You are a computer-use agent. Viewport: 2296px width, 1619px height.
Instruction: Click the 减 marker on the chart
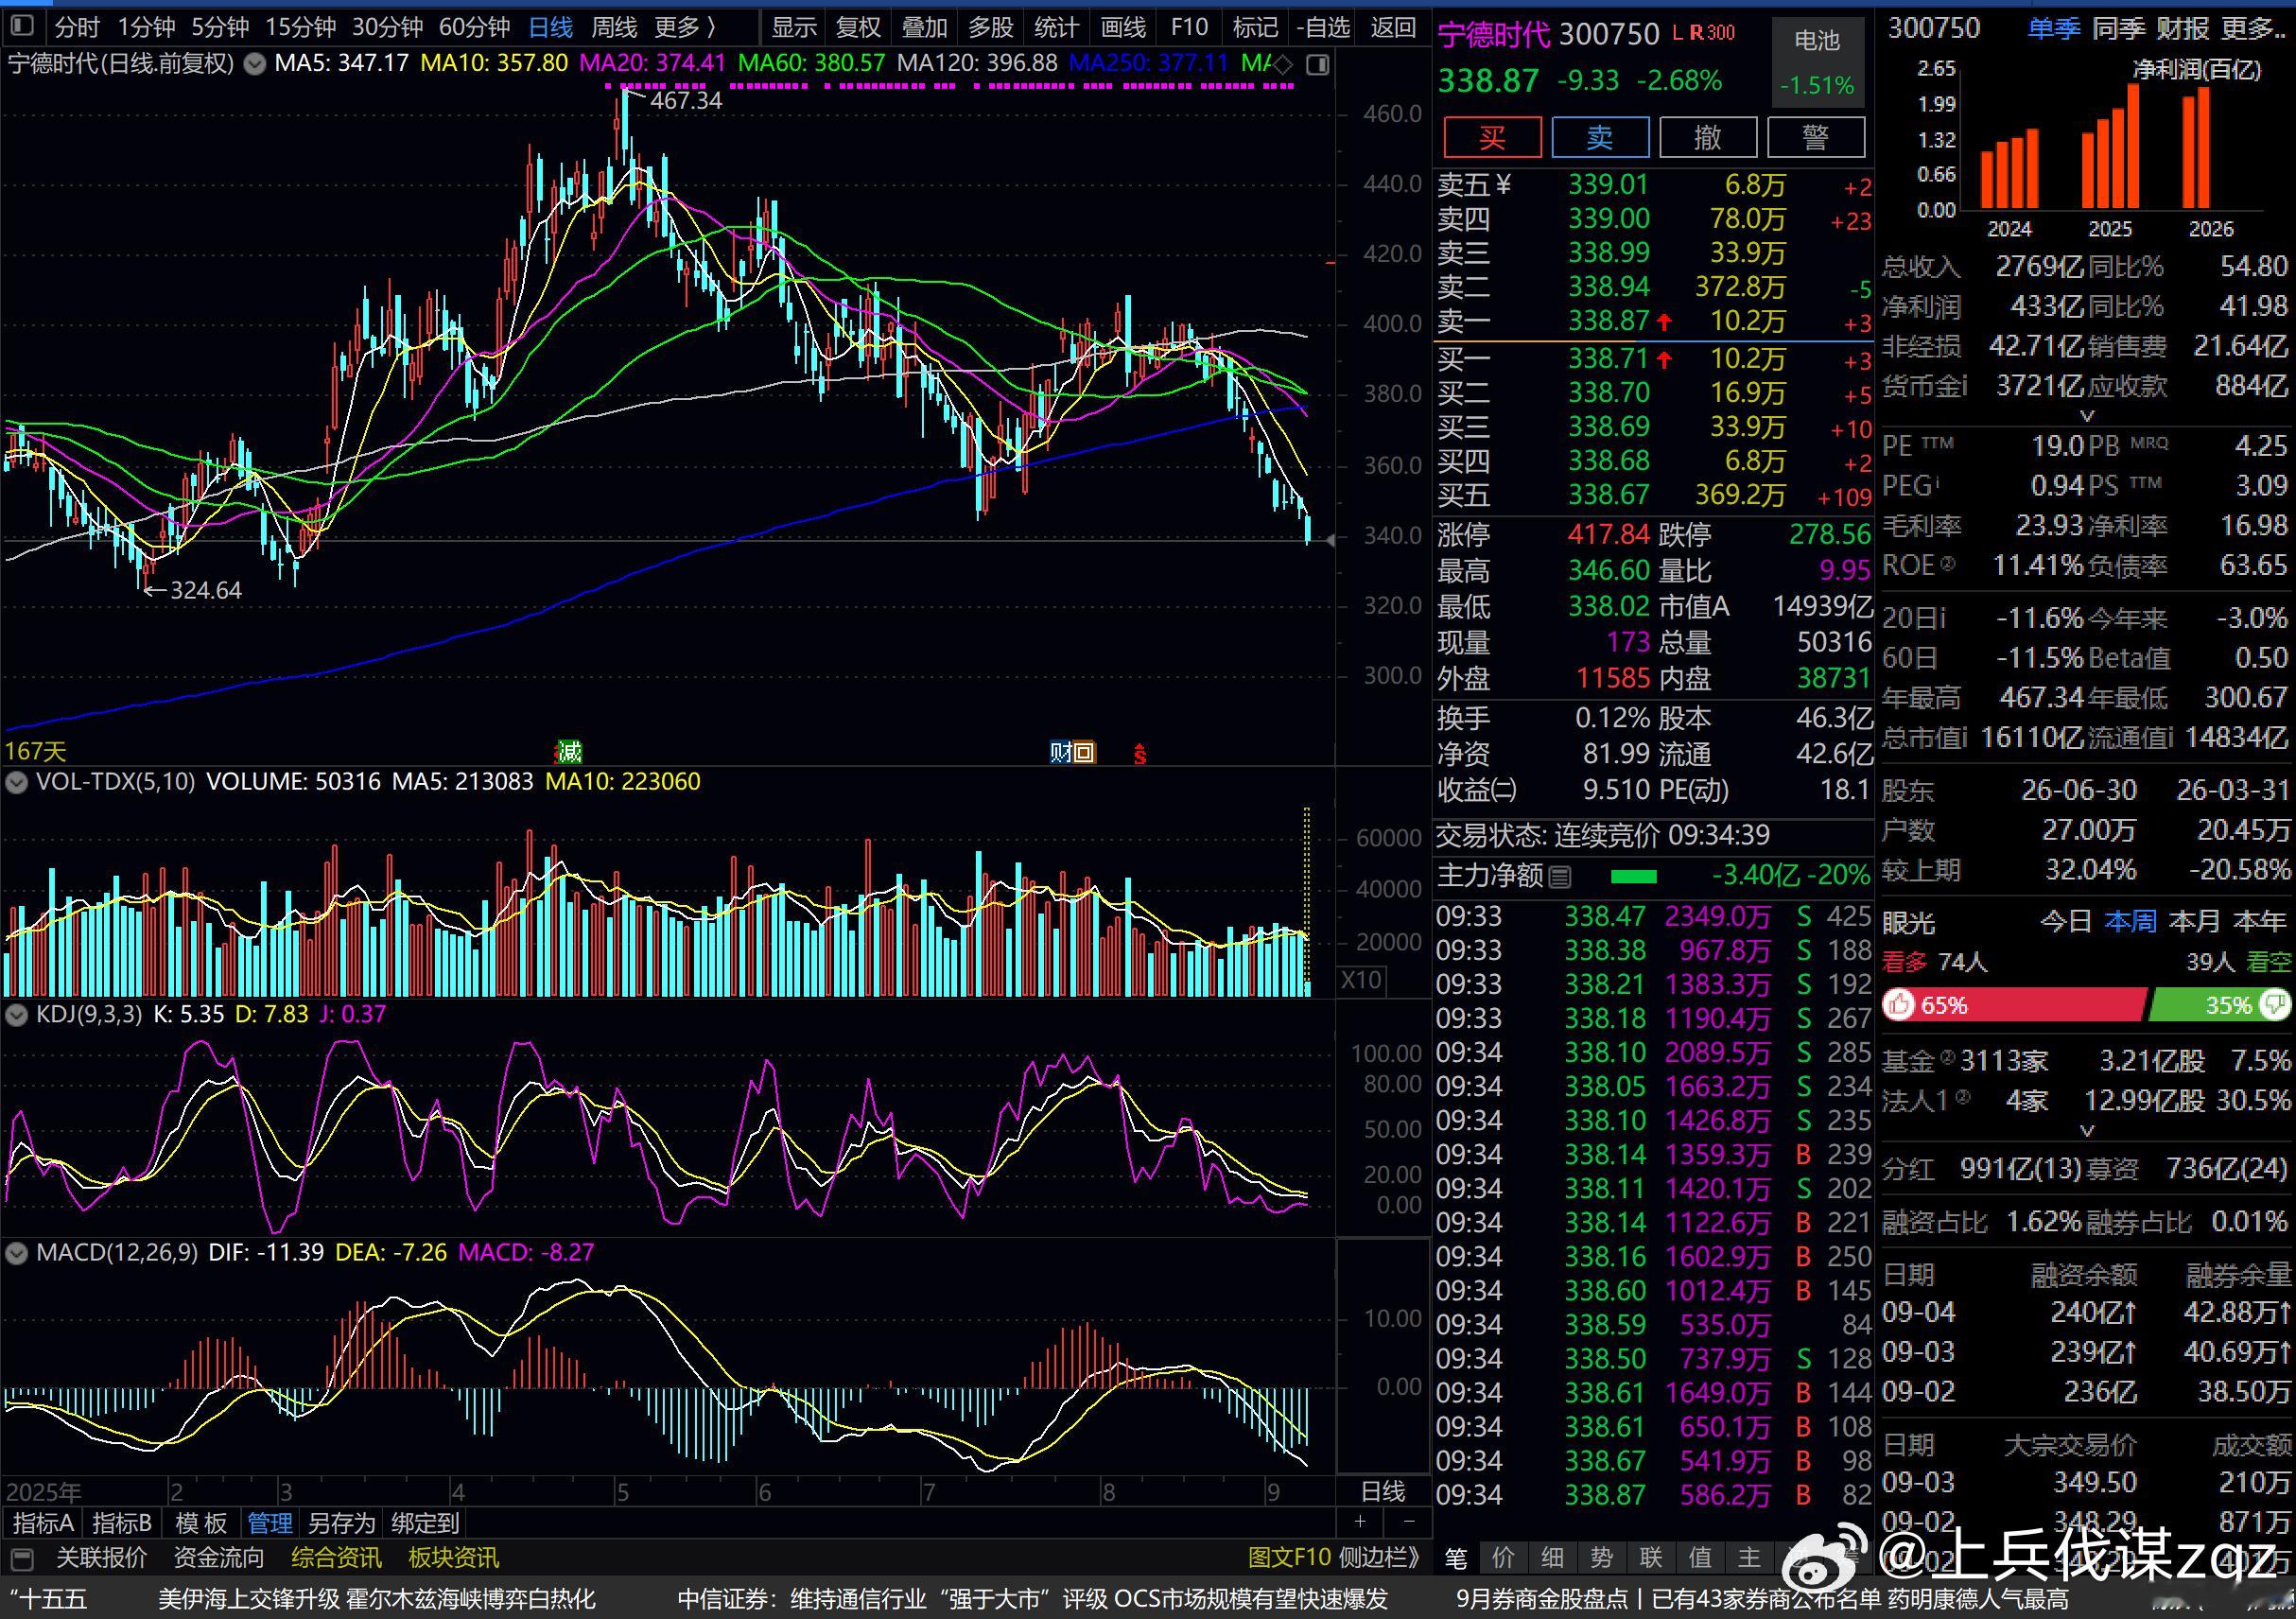pos(569,751)
